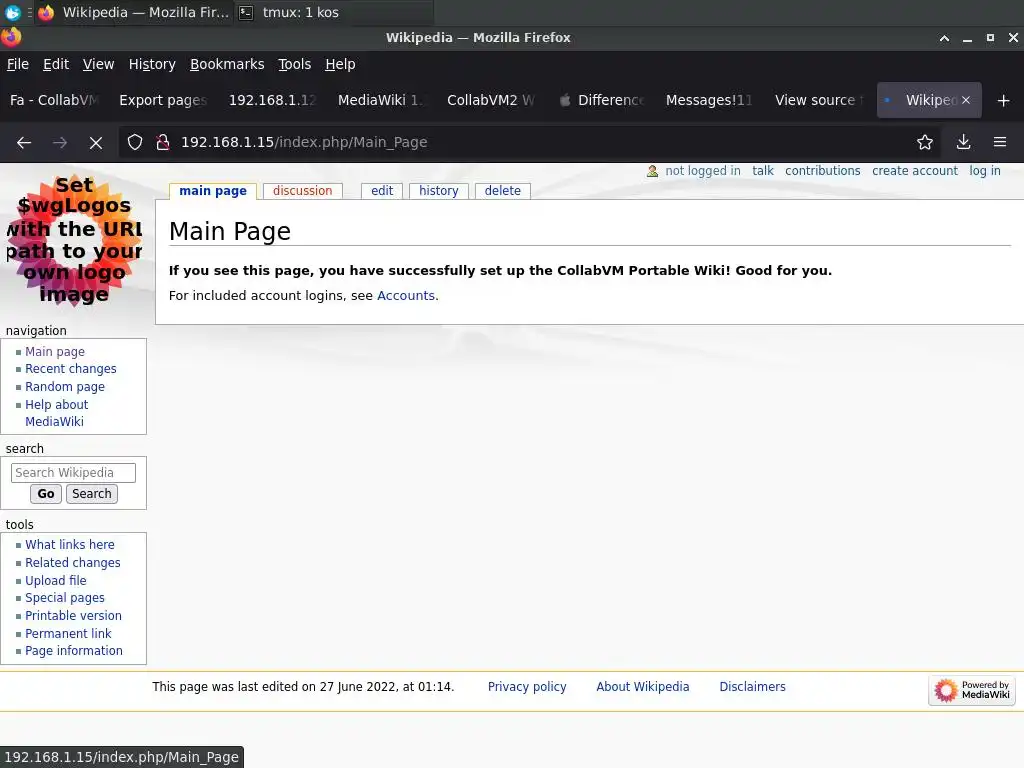Click the Search Wikipedia input box

tap(73, 473)
